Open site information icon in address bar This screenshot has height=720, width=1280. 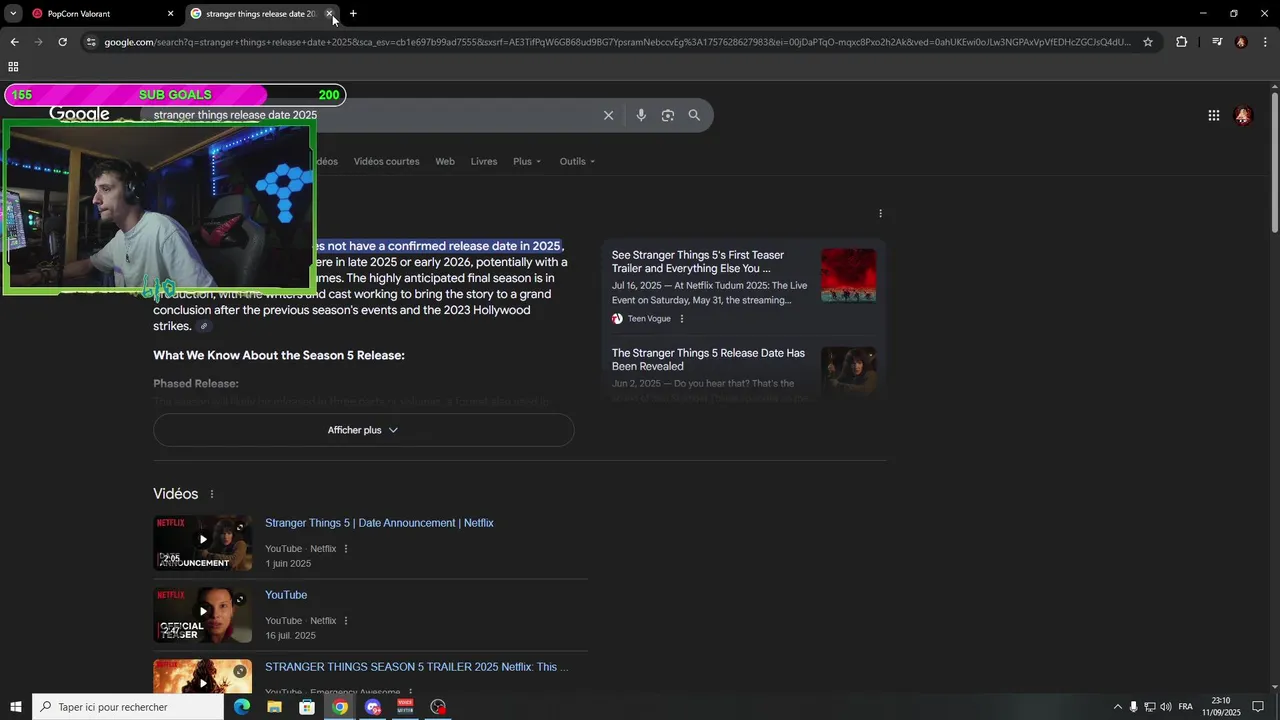[x=91, y=42]
